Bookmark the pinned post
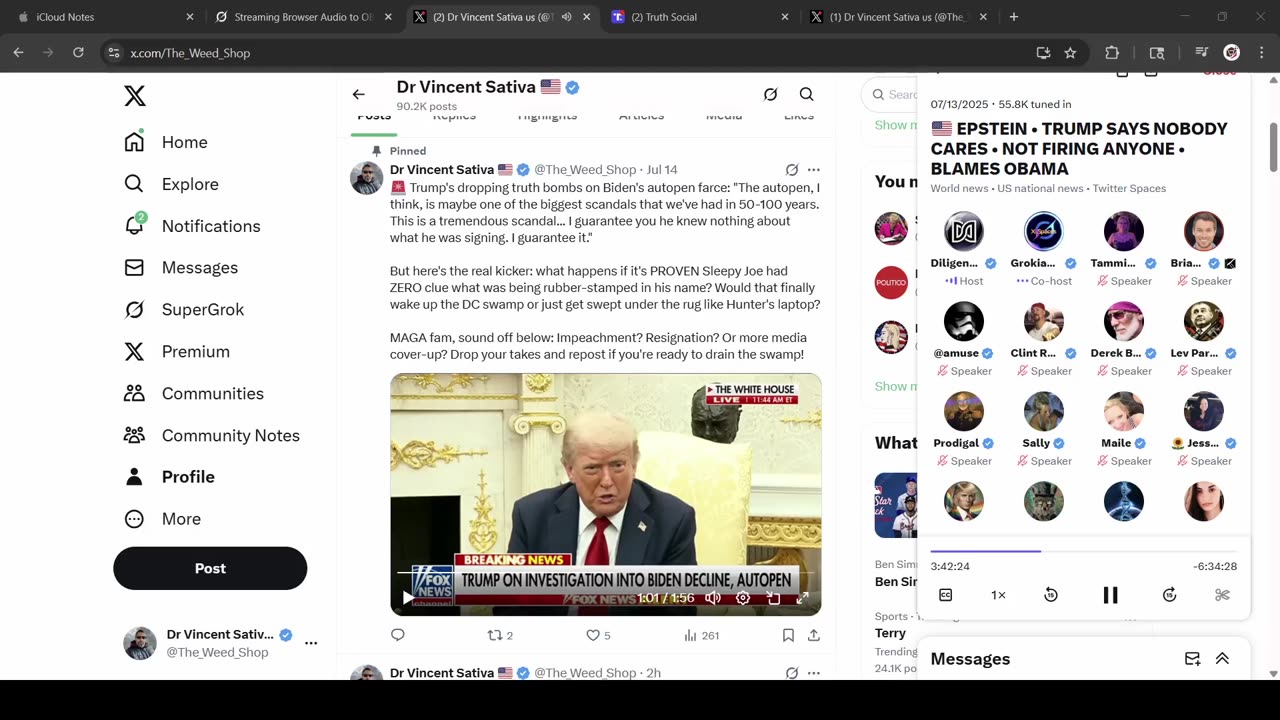This screenshot has width=1280, height=720. point(788,635)
